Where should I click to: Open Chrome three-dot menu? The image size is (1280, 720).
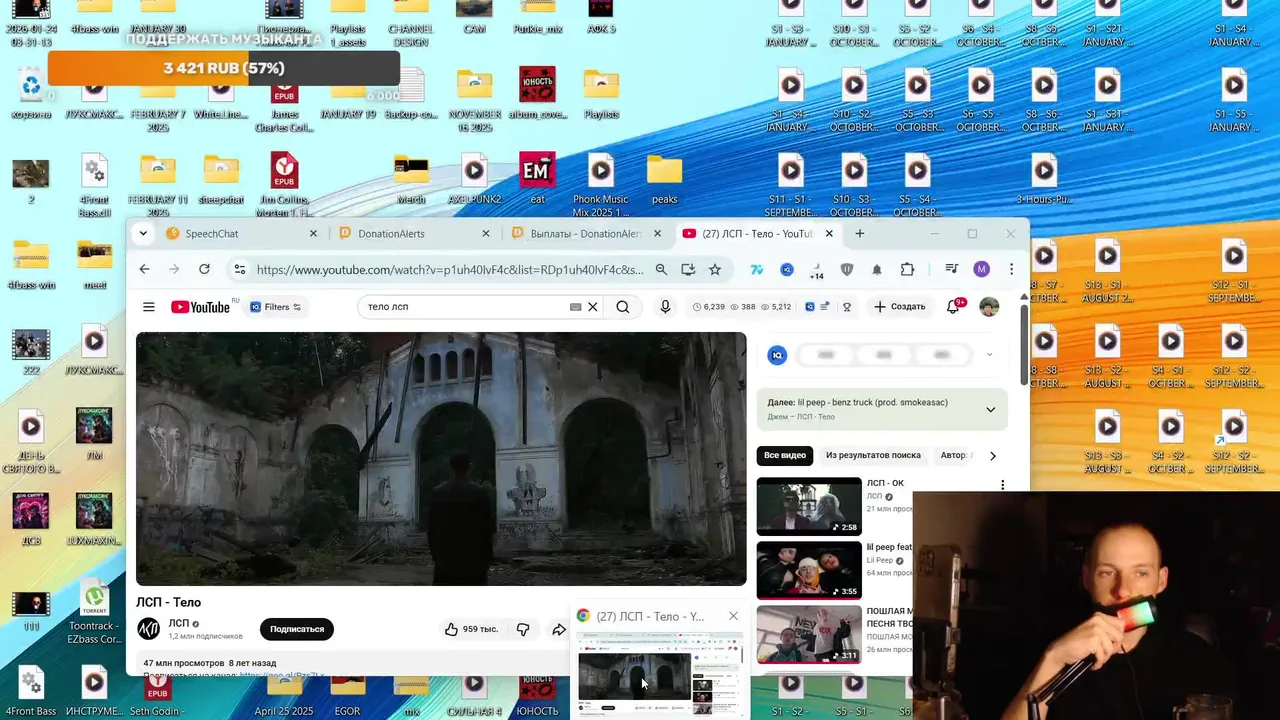tap(1011, 269)
